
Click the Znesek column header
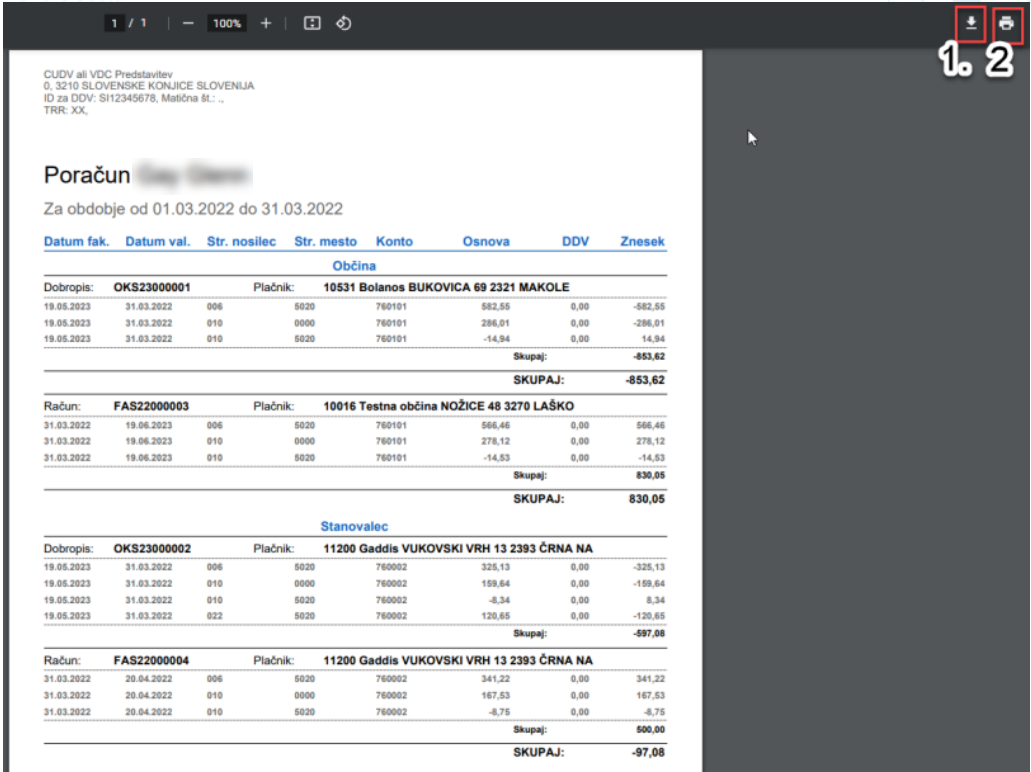(x=642, y=241)
